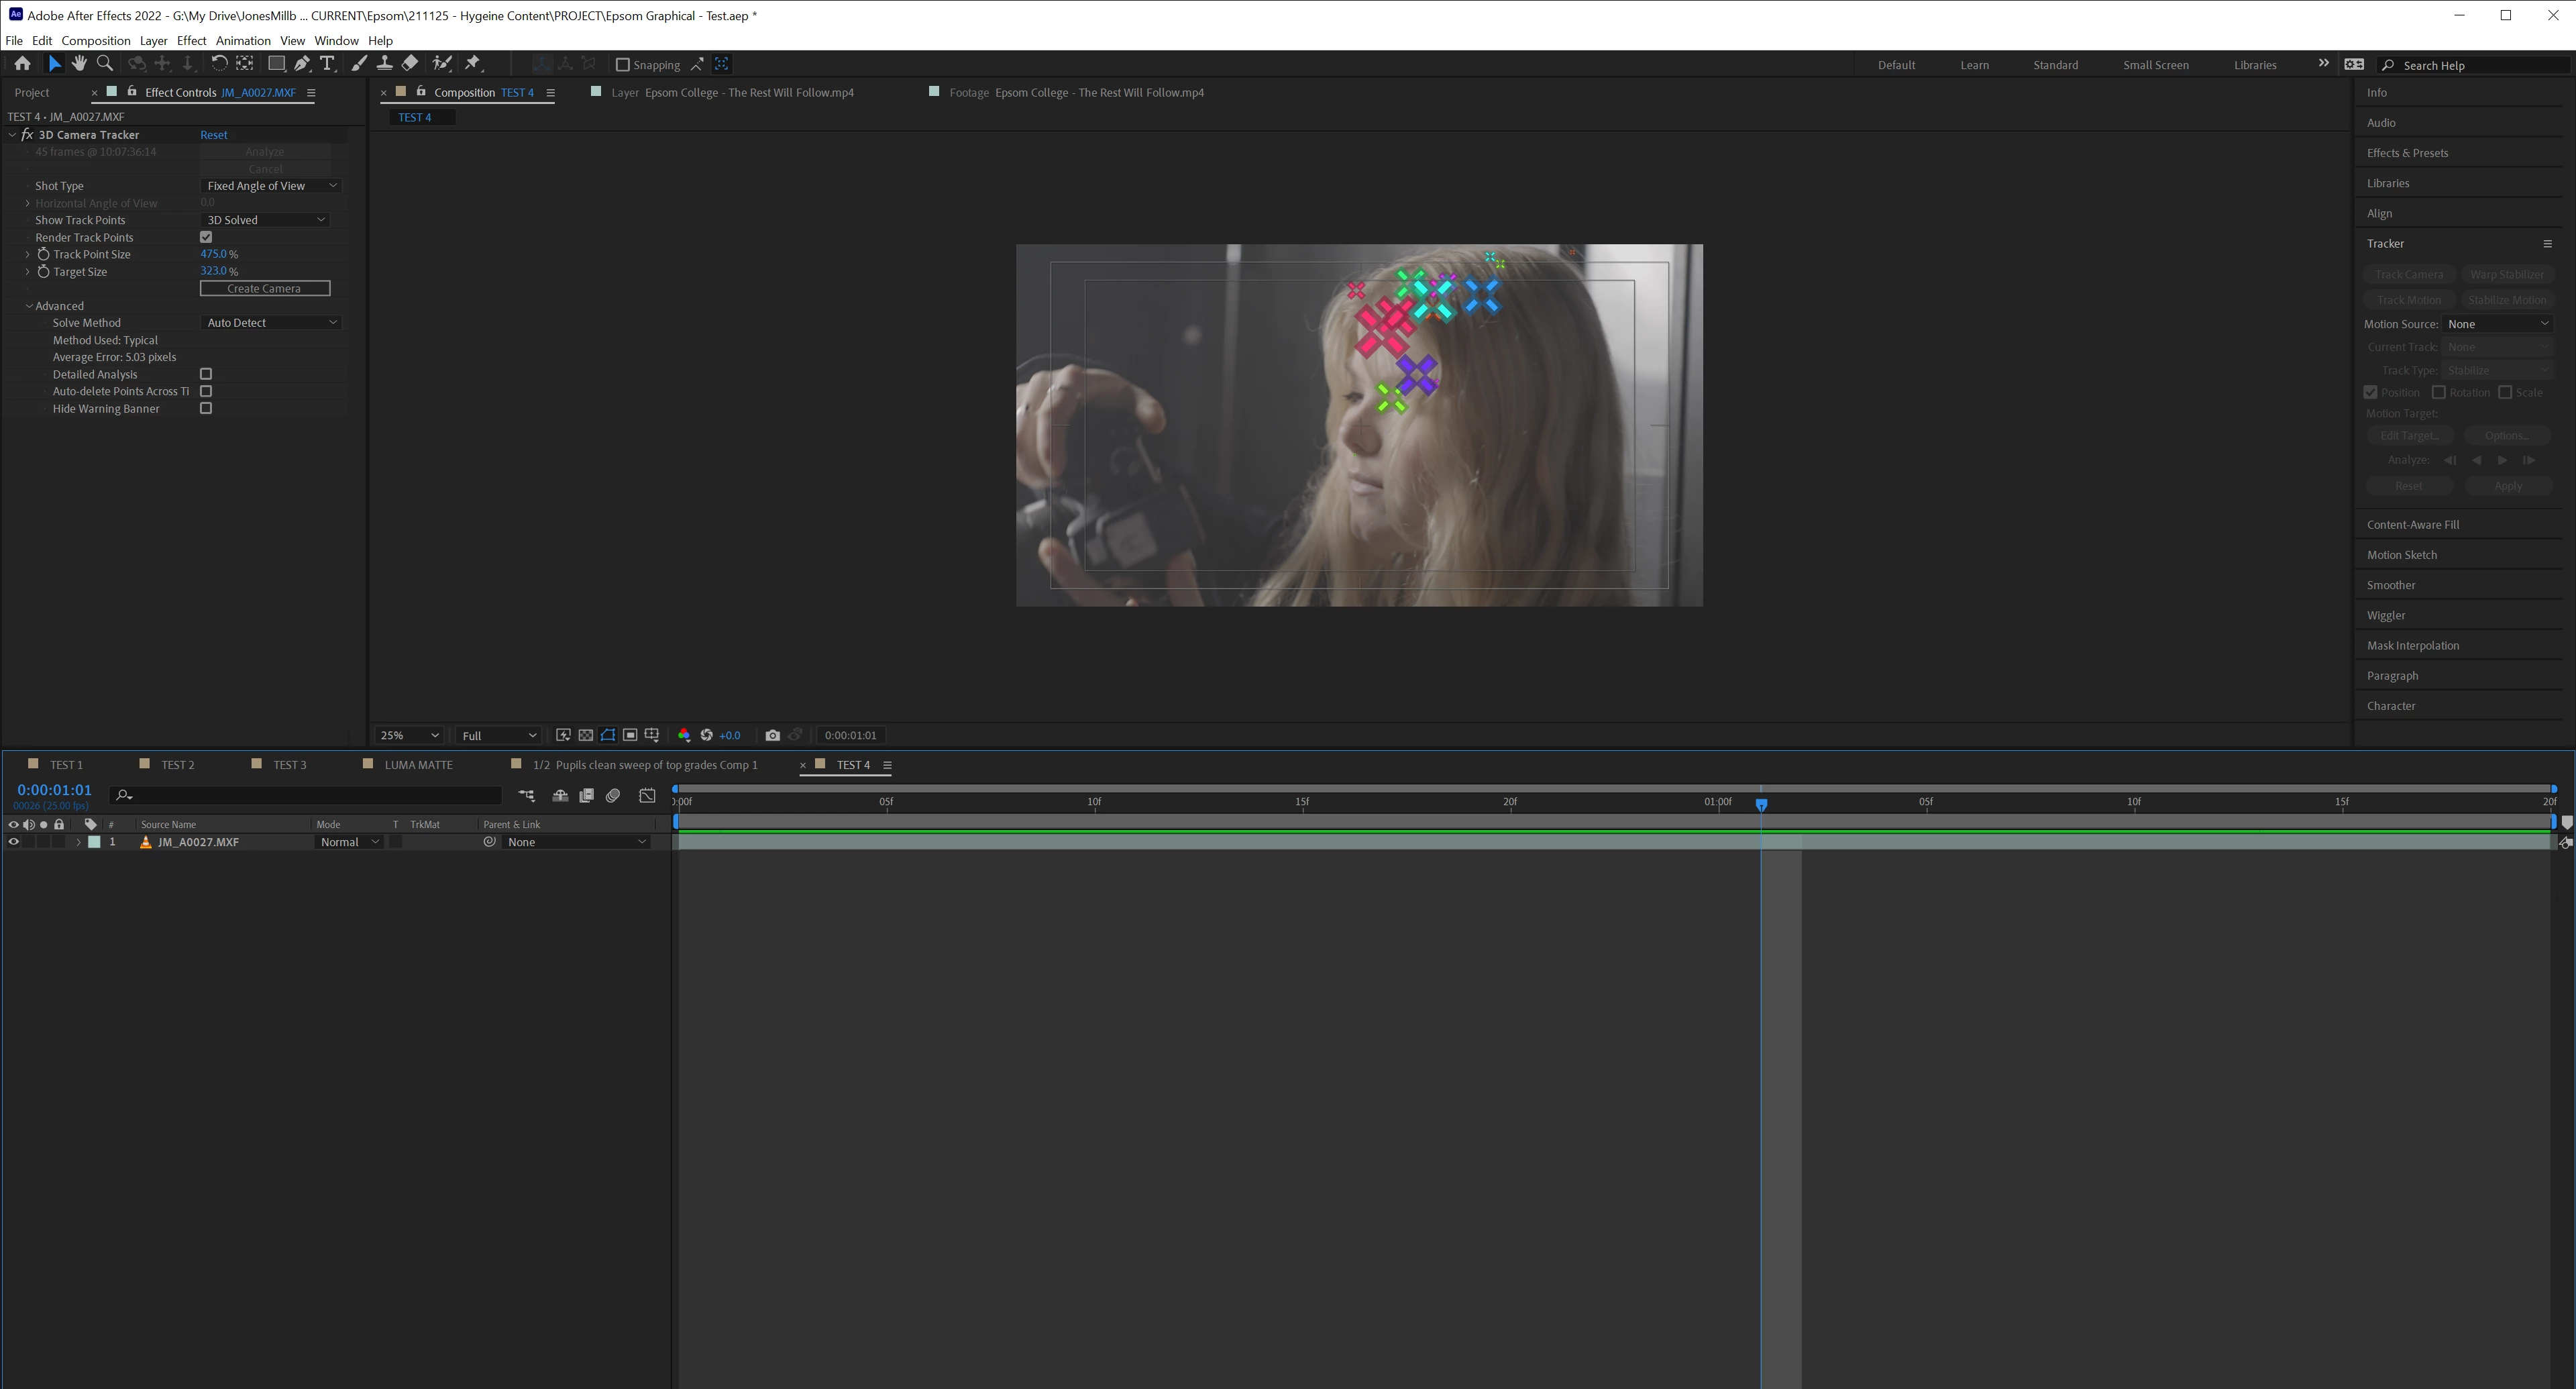Click the current time indicator marker
Image resolution: width=2576 pixels, height=1389 pixels.
(1761, 804)
